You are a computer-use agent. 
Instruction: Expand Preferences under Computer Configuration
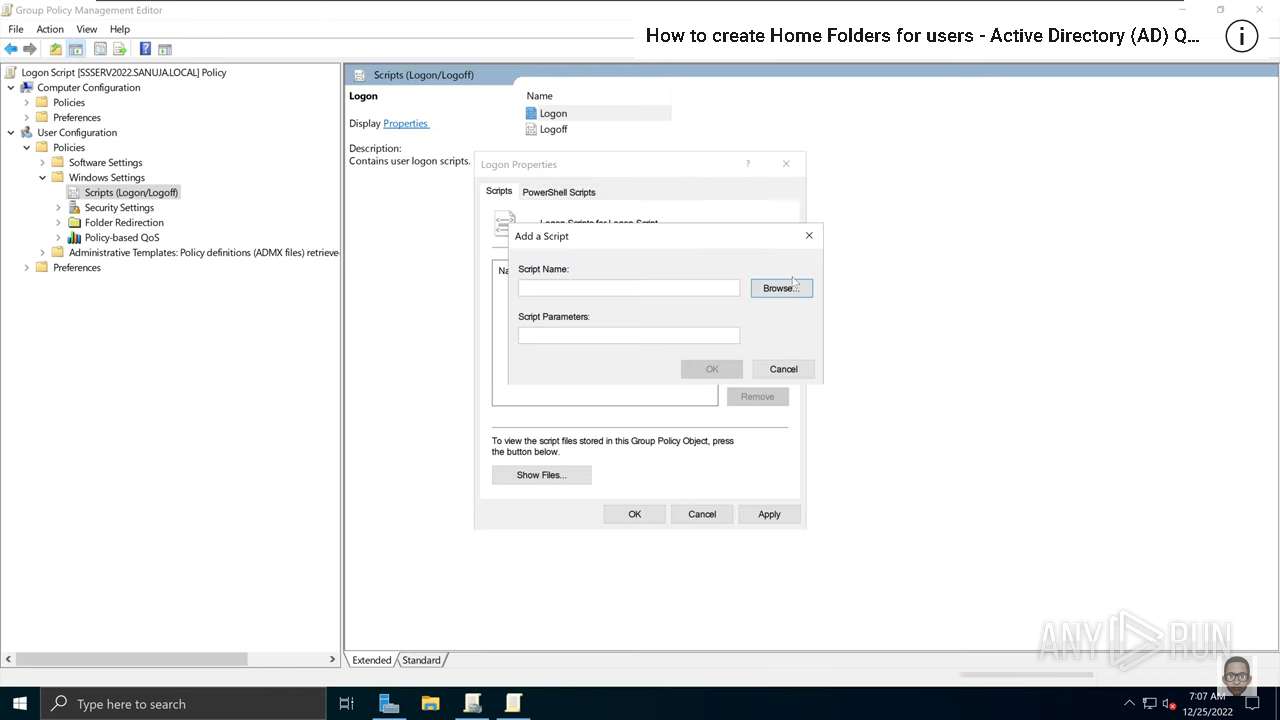tap(27, 117)
